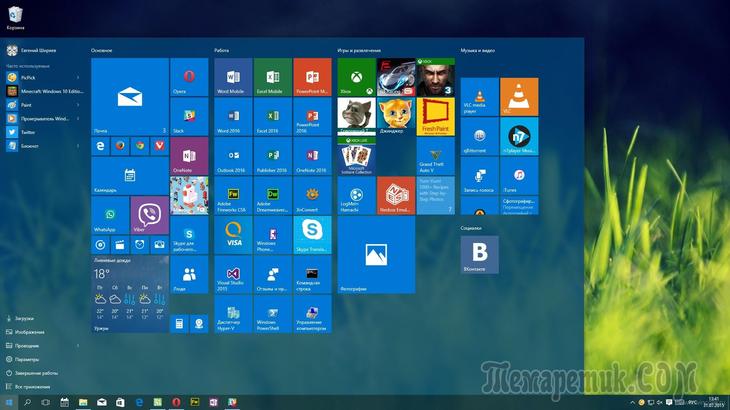Open File Explorer from taskbar
The height and width of the screenshot is (410, 730).
(x=83, y=403)
